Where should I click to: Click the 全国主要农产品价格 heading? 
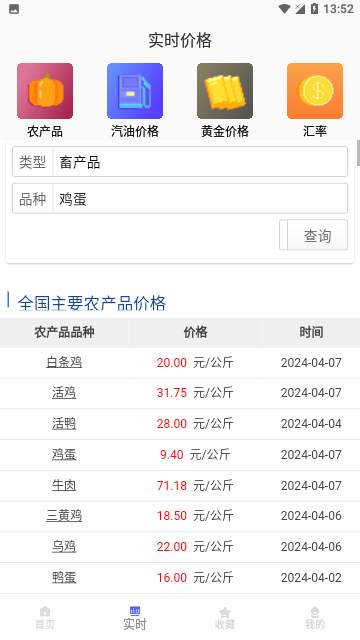[x=92, y=303]
